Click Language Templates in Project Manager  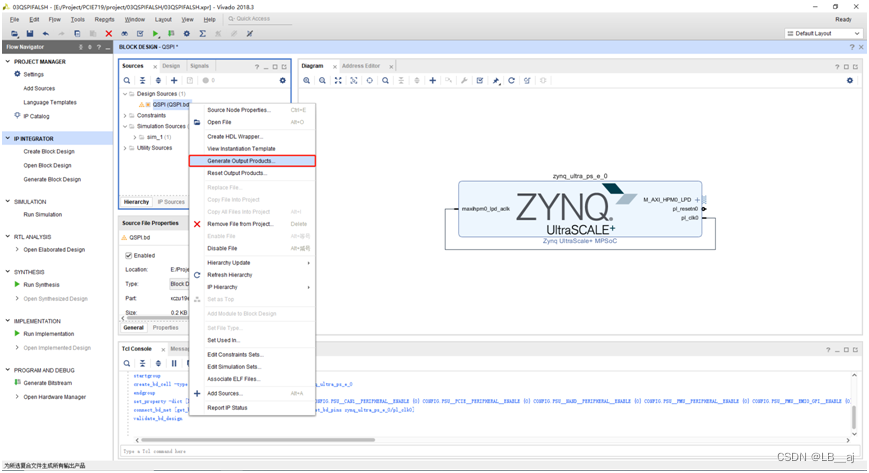[50, 103]
